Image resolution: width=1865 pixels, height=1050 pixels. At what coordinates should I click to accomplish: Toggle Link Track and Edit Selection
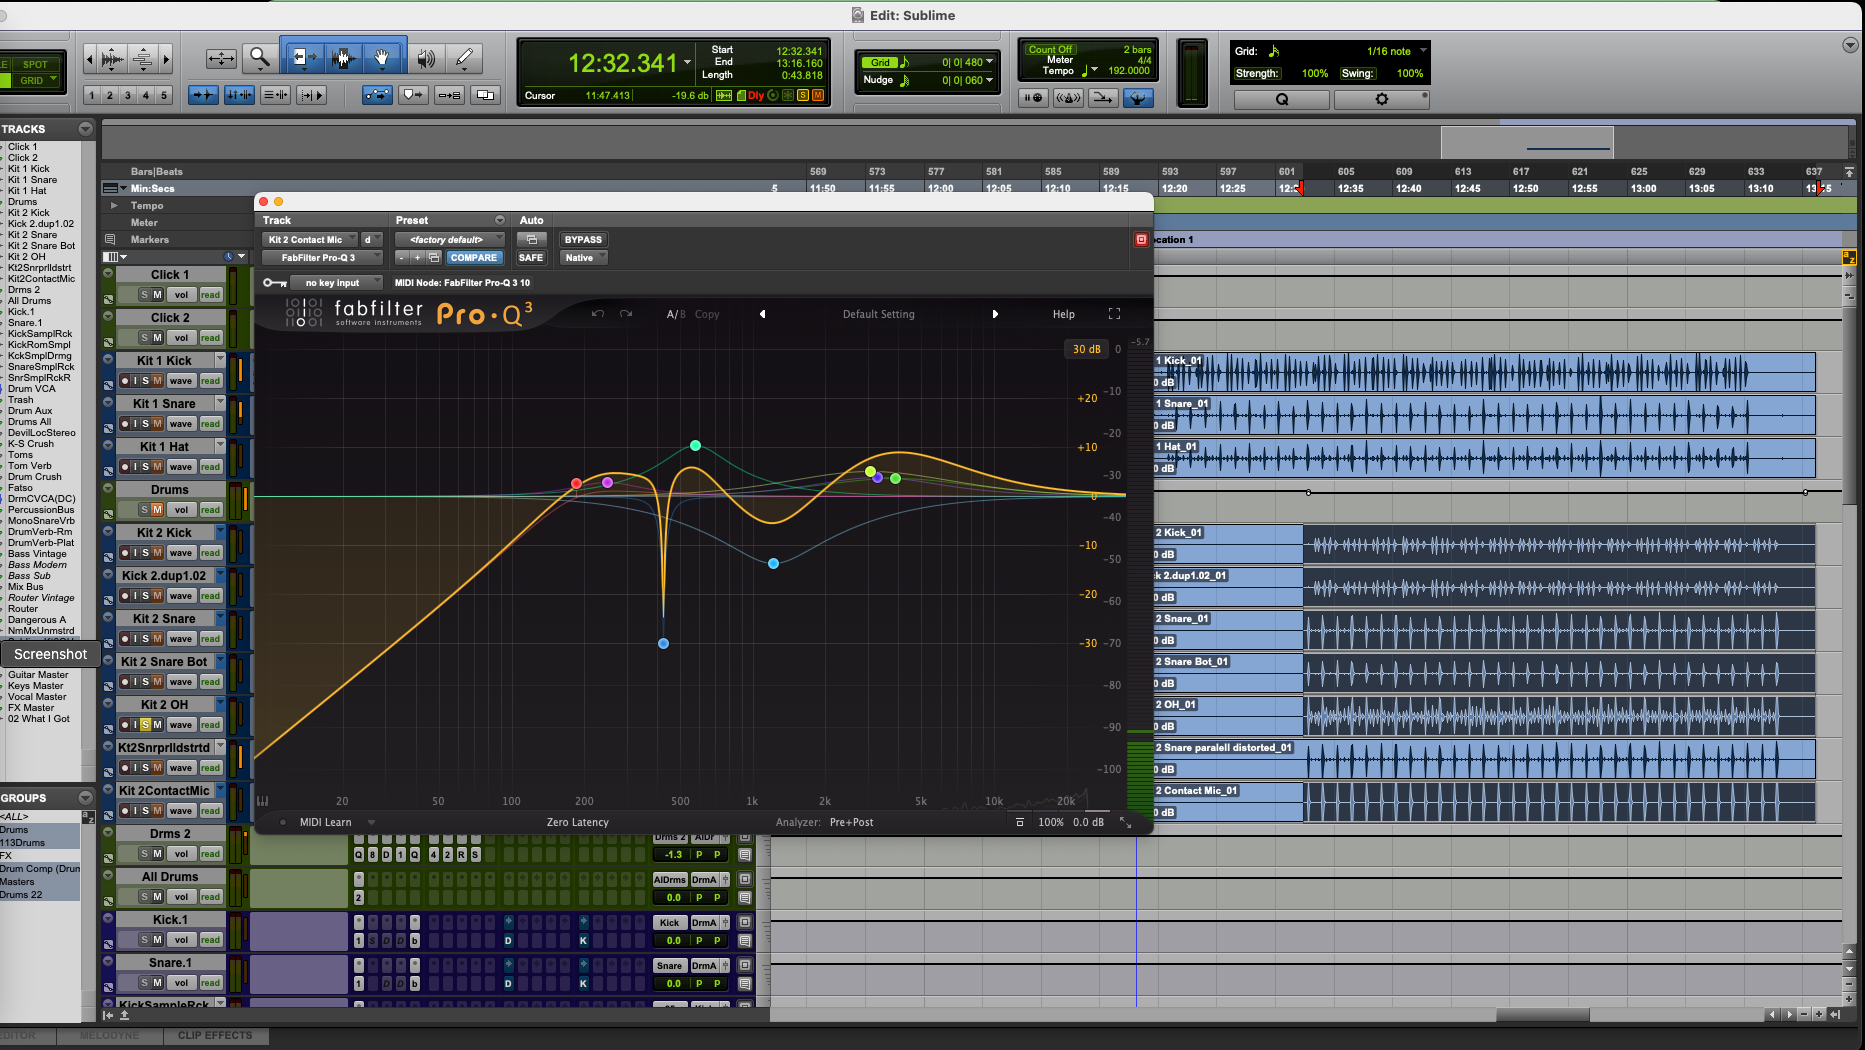(275, 95)
